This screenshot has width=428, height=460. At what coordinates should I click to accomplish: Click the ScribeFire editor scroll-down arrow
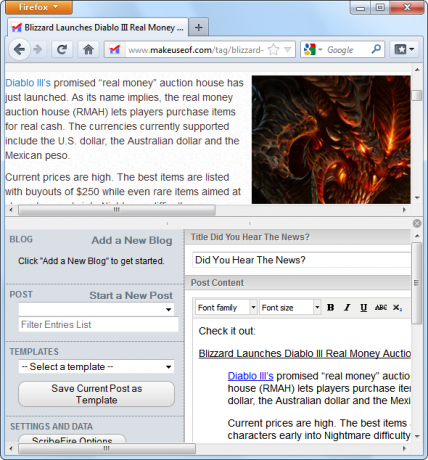coord(417,436)
